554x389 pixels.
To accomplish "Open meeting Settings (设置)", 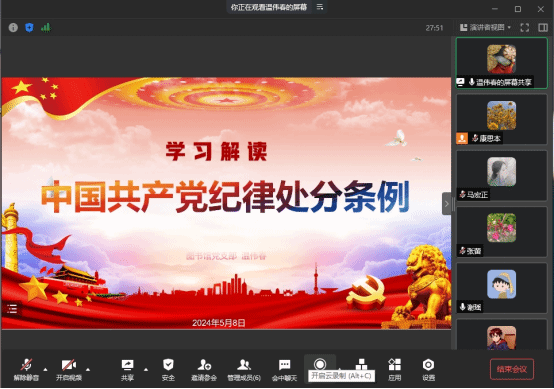I will pyautogui.click(x=428, y=370).
